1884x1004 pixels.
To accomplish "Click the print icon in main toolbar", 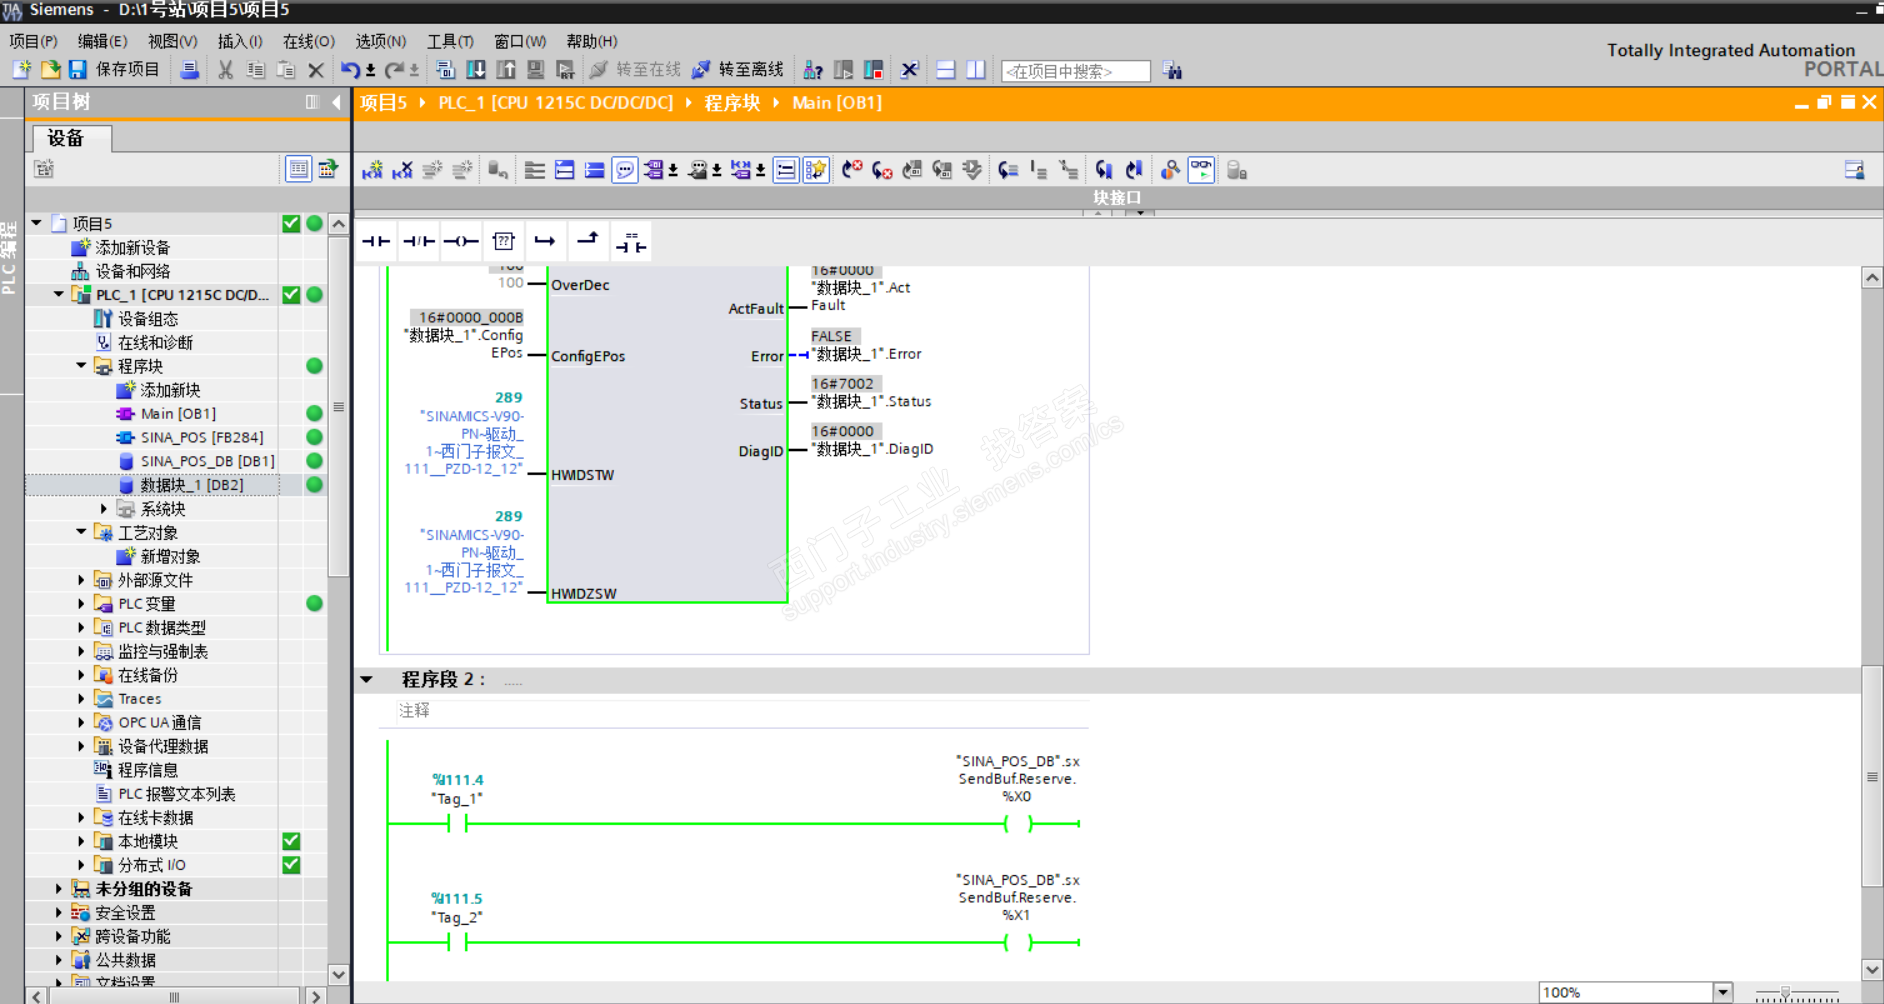I will pos(189,70).
